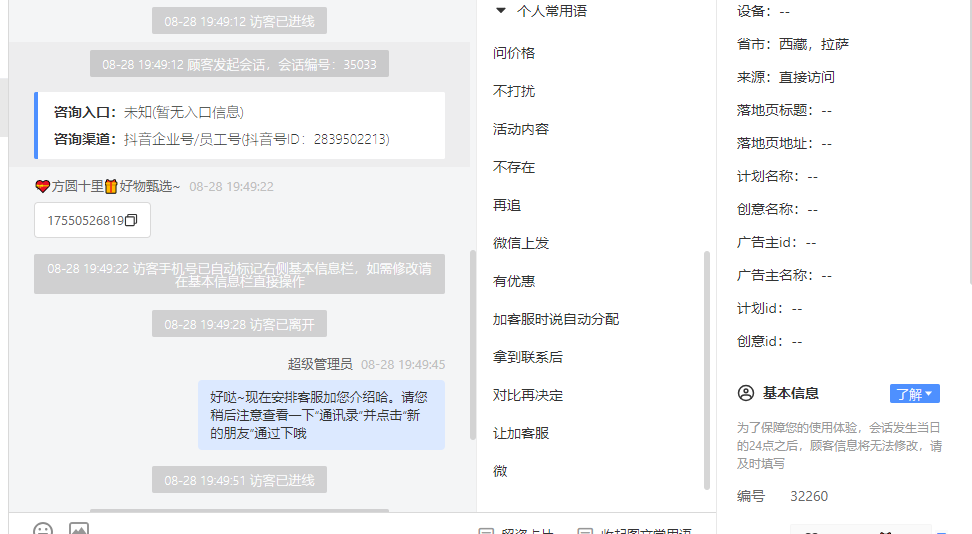Screen dimensions: 972x534
Task: Click the 咨询入口 未知 info line
Action: (x=149, y=112)
